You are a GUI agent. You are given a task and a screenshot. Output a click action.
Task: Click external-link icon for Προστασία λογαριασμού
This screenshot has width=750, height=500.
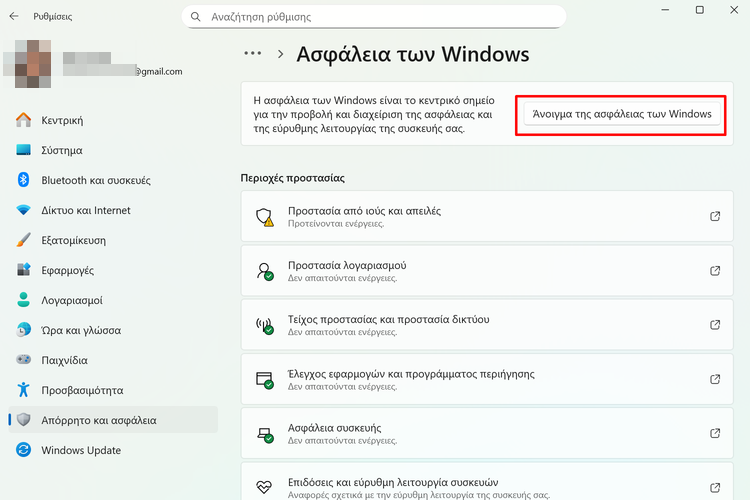pyautogui.click(x=715, y=271)
